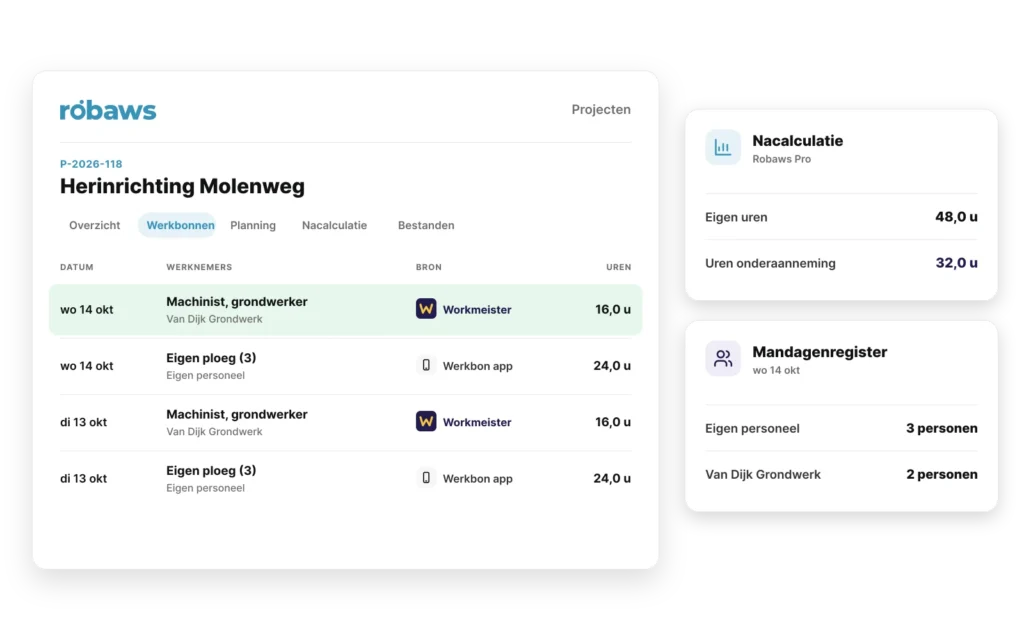This screenshot has height=640, width=1024.
Task: Select Eigen ploeg (3) on wo 14 okt
Action: click(x=211, y=358)
